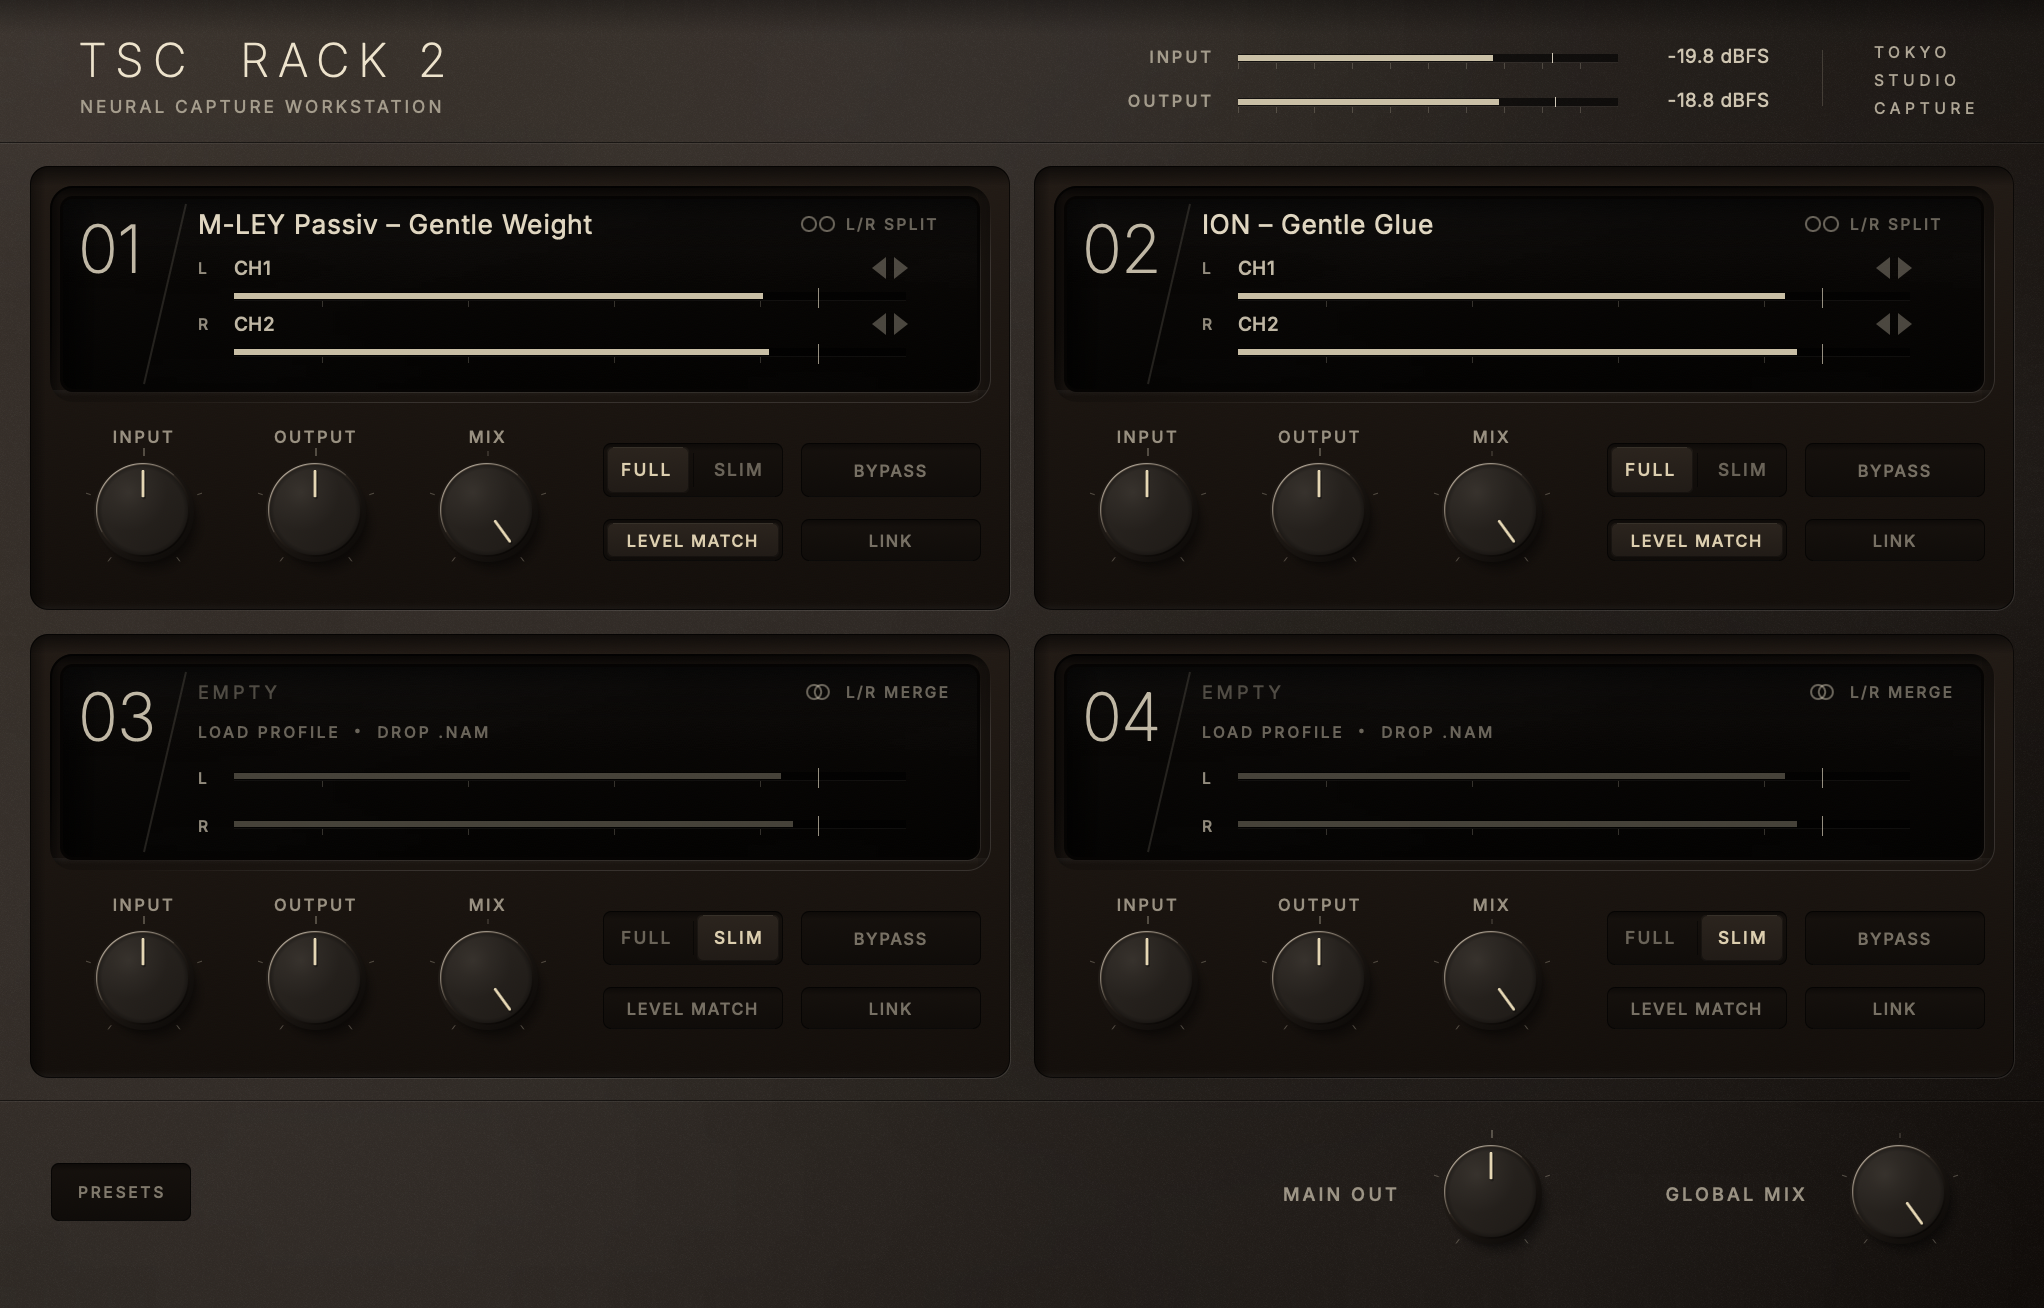Select FULL mode on slot 03
This screenshot has height=1308, width=2044.
click(646, 938)
